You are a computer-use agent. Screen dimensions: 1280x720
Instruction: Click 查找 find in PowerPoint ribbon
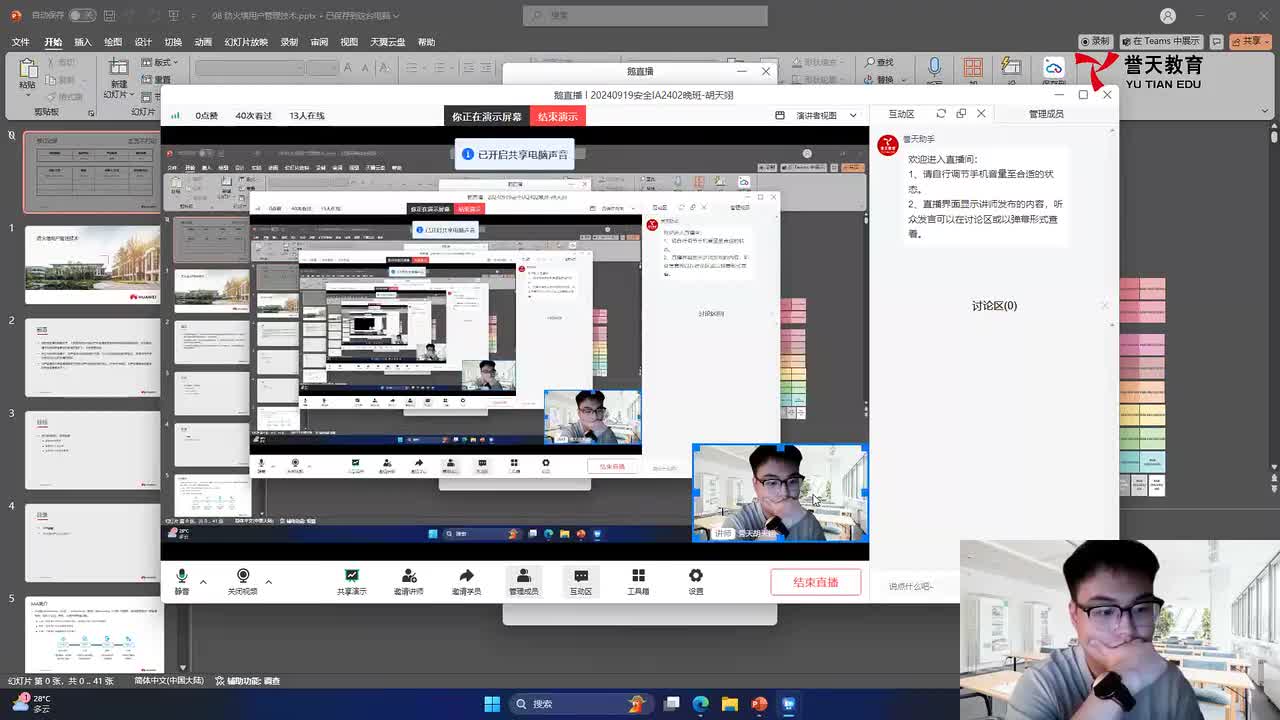pyautogui.click(x=879, y=62)
